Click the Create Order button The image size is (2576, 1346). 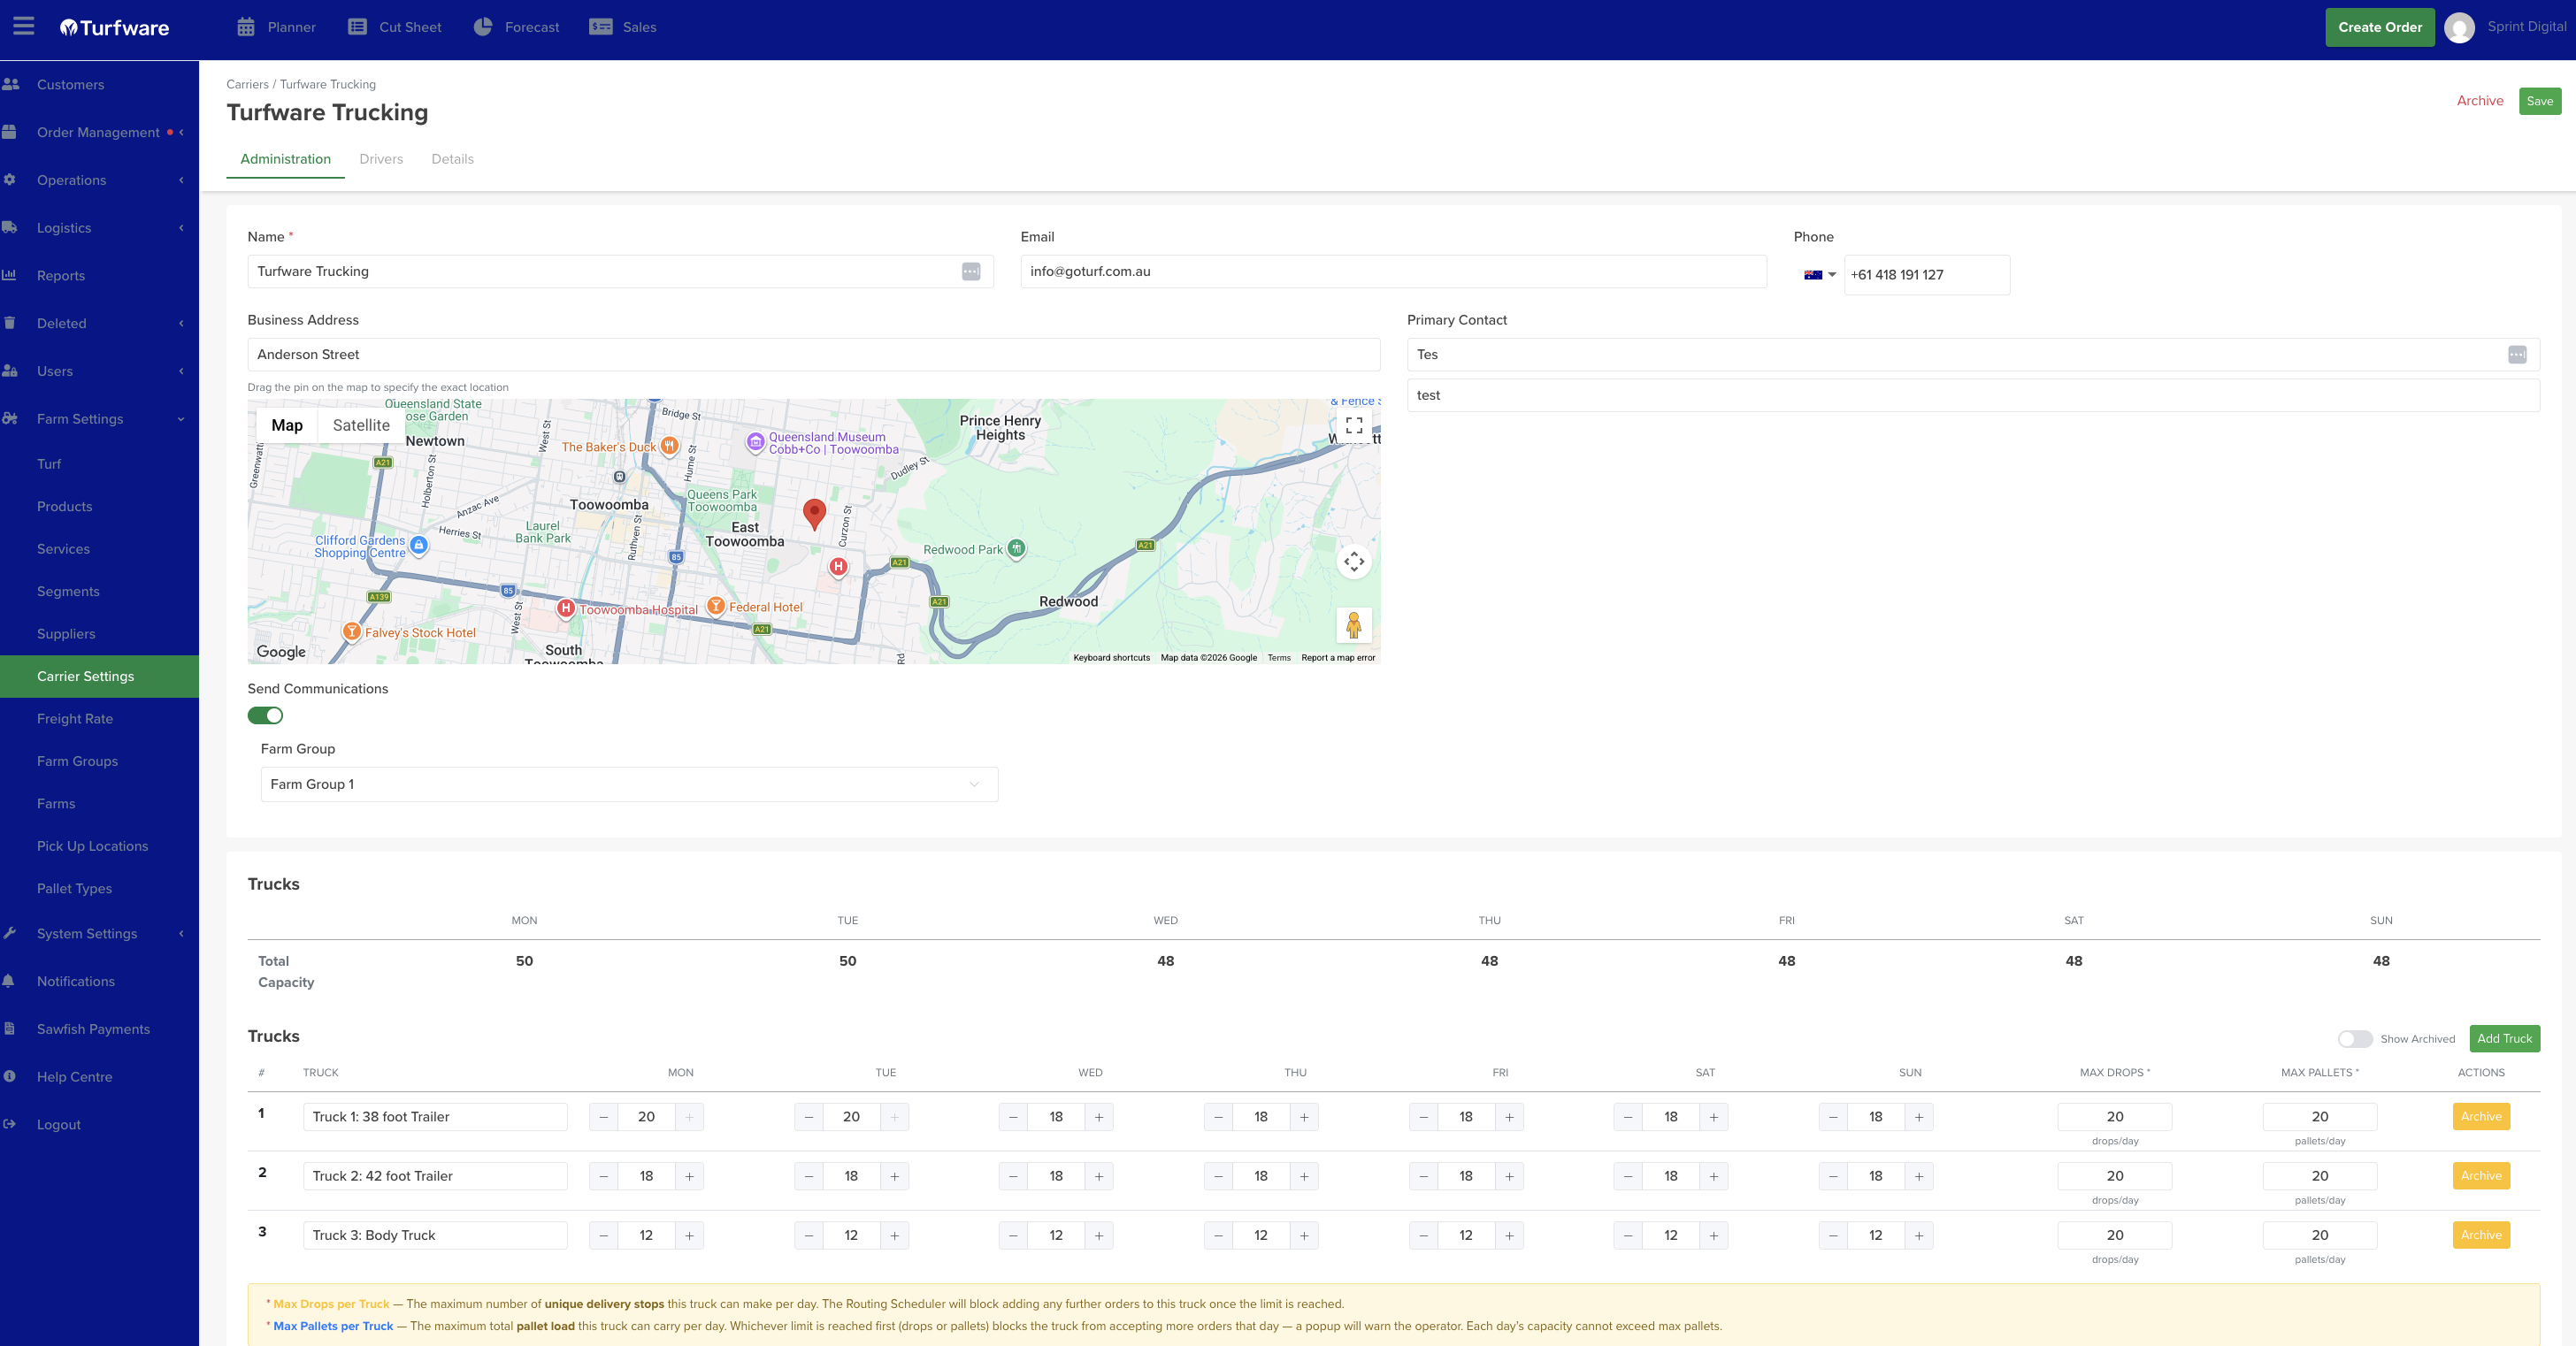tap(2379, 27)
